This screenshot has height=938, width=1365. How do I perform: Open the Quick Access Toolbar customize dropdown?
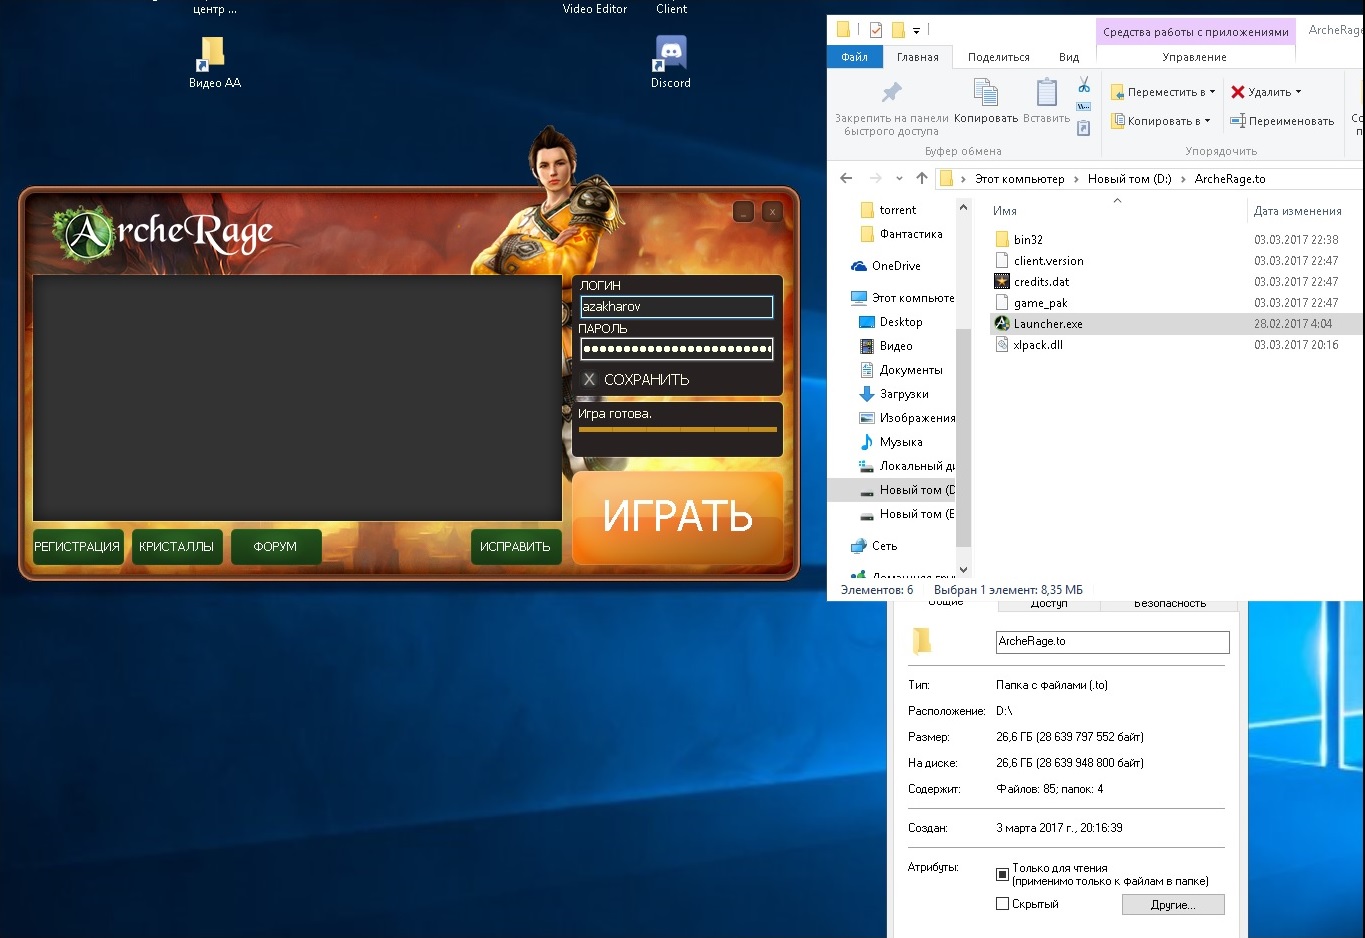[x=916, y=30]
